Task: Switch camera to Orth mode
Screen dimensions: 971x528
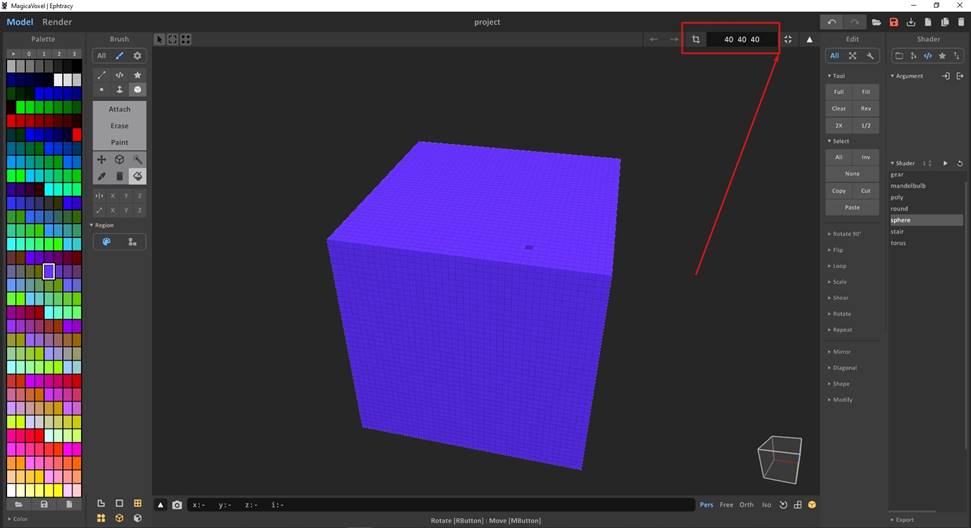Action: 746,505
